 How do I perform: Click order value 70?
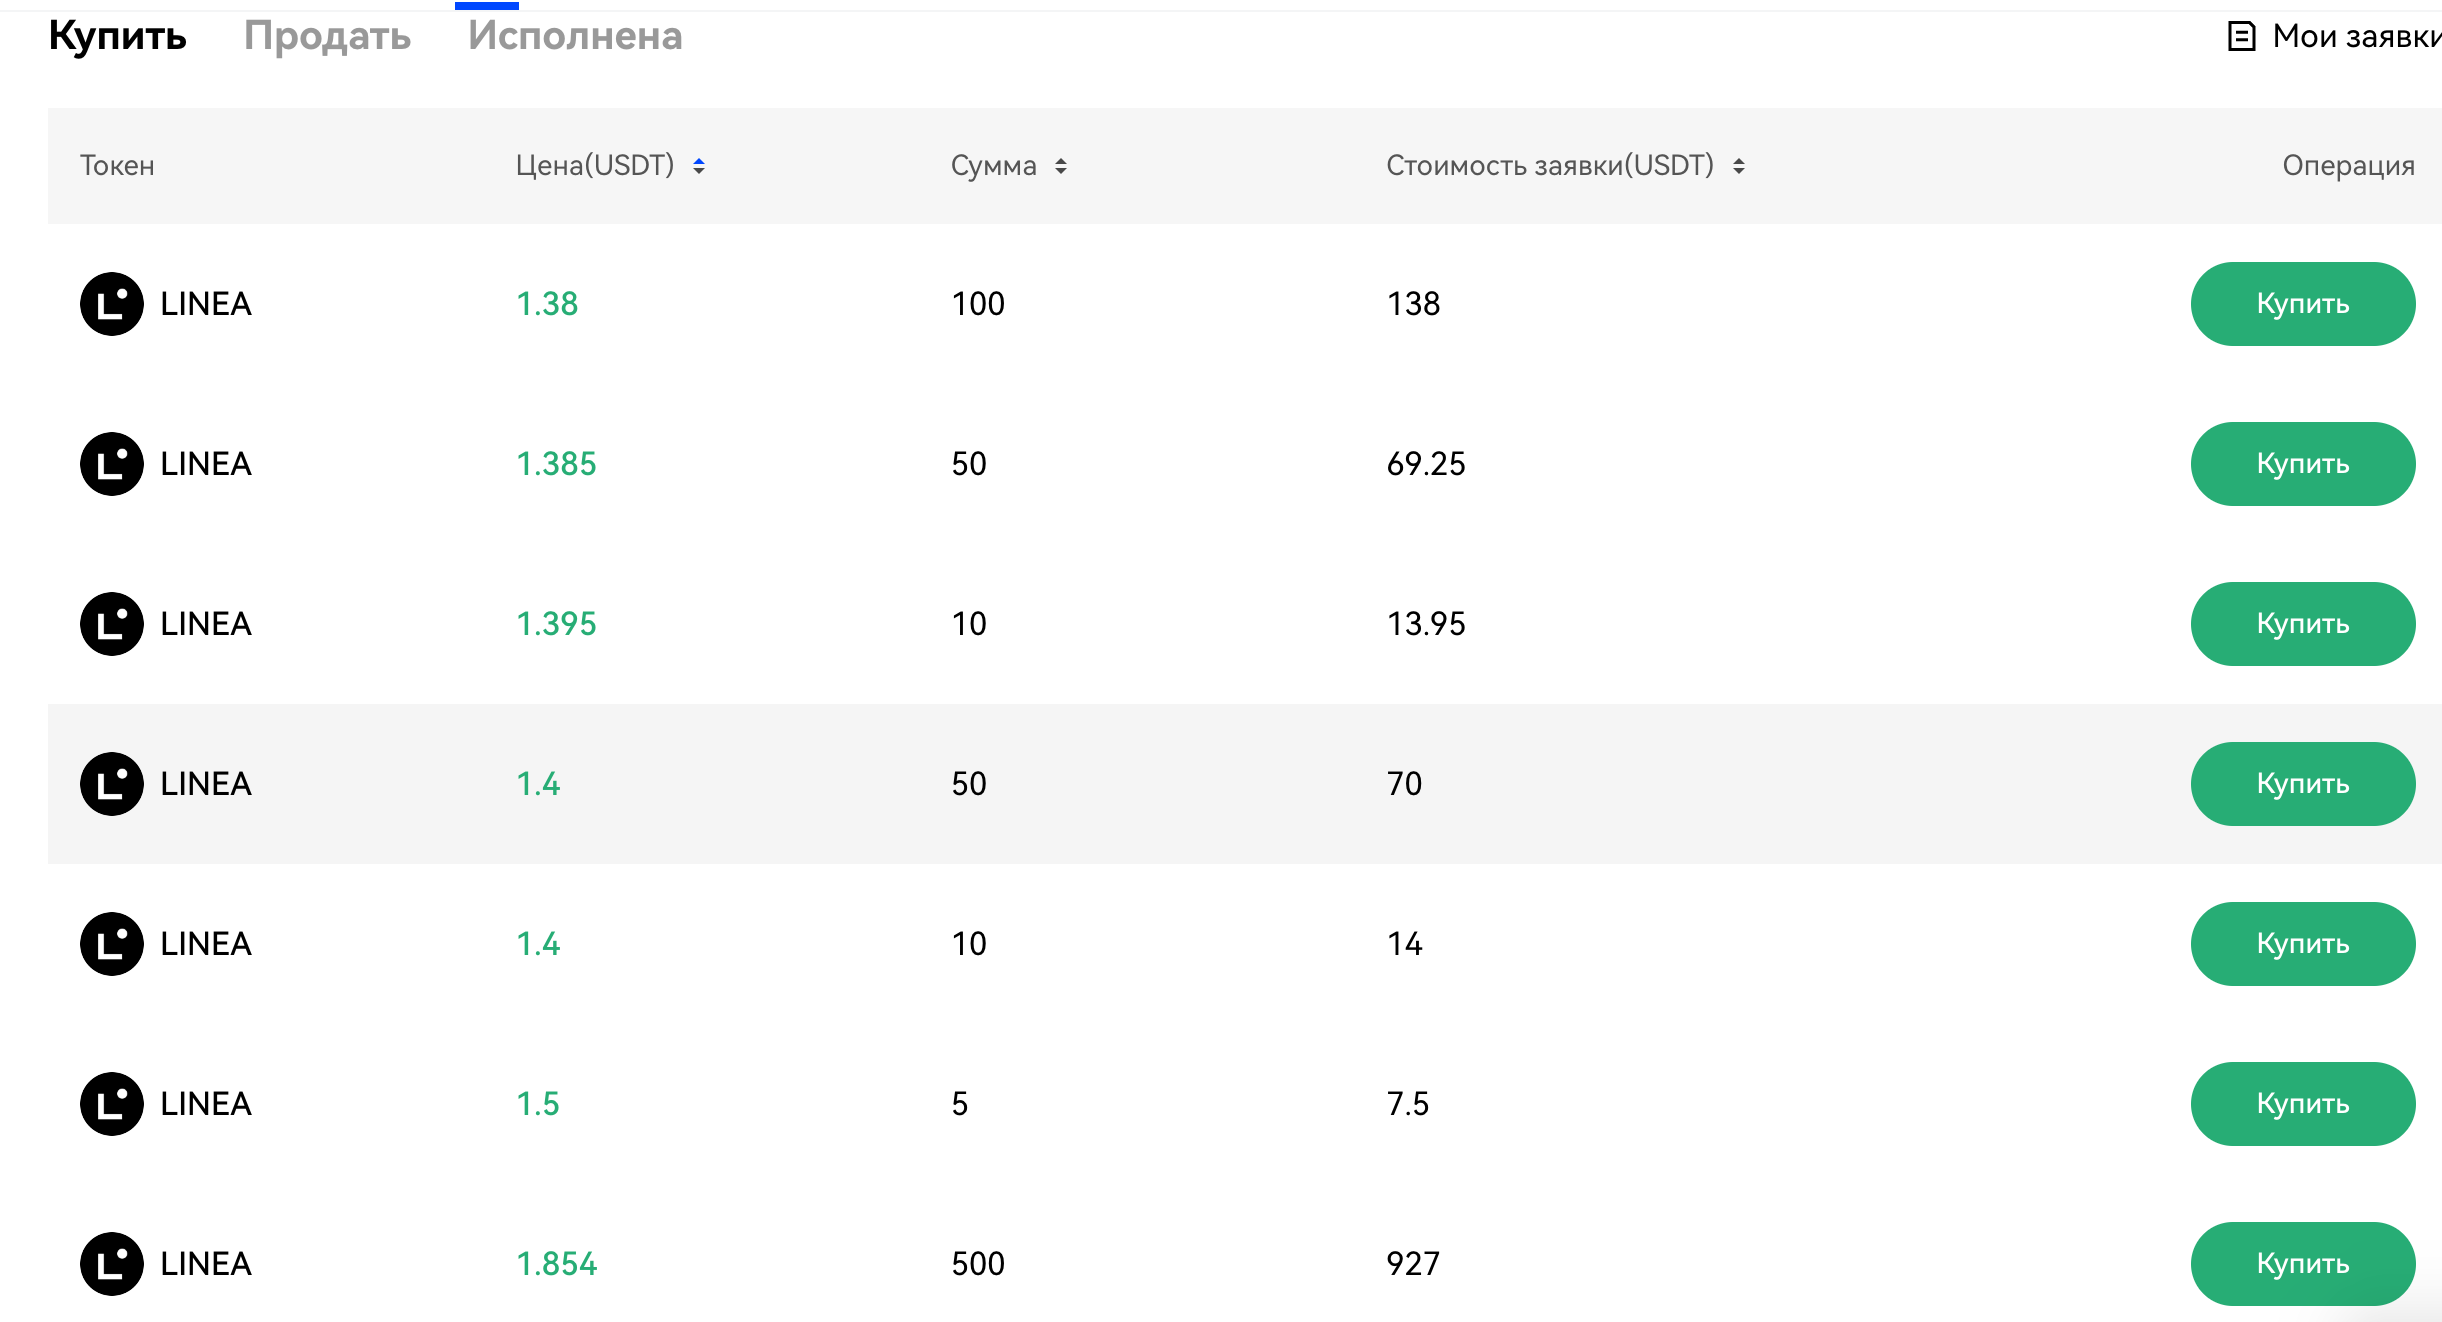[1404, 784]
